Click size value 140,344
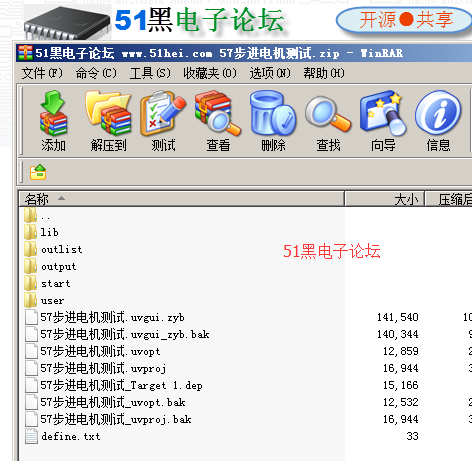The image size is (472, 461). [x=397, y=334]
